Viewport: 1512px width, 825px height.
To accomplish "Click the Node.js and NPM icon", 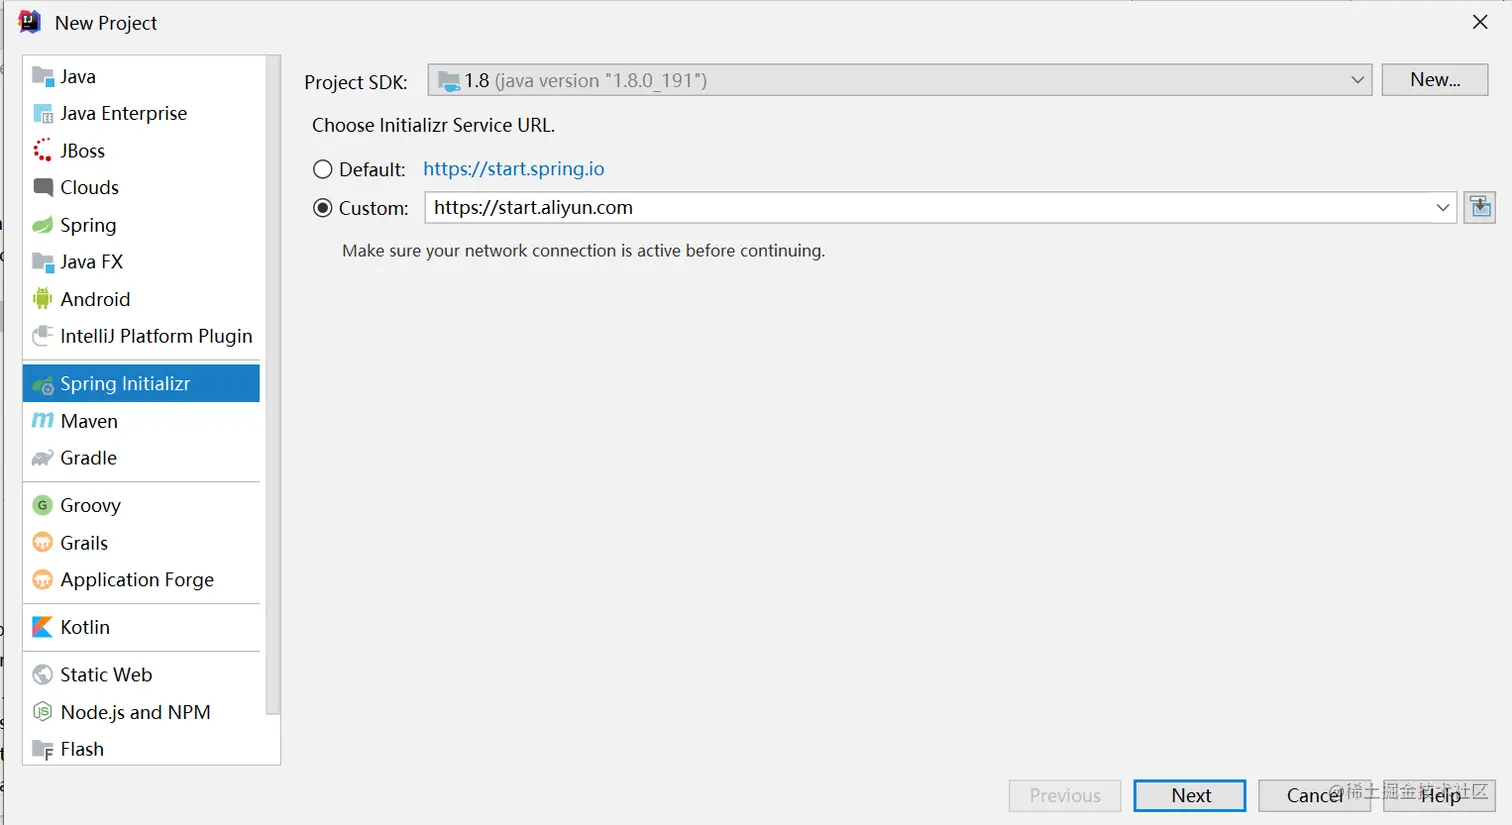I will click(42, 711).
